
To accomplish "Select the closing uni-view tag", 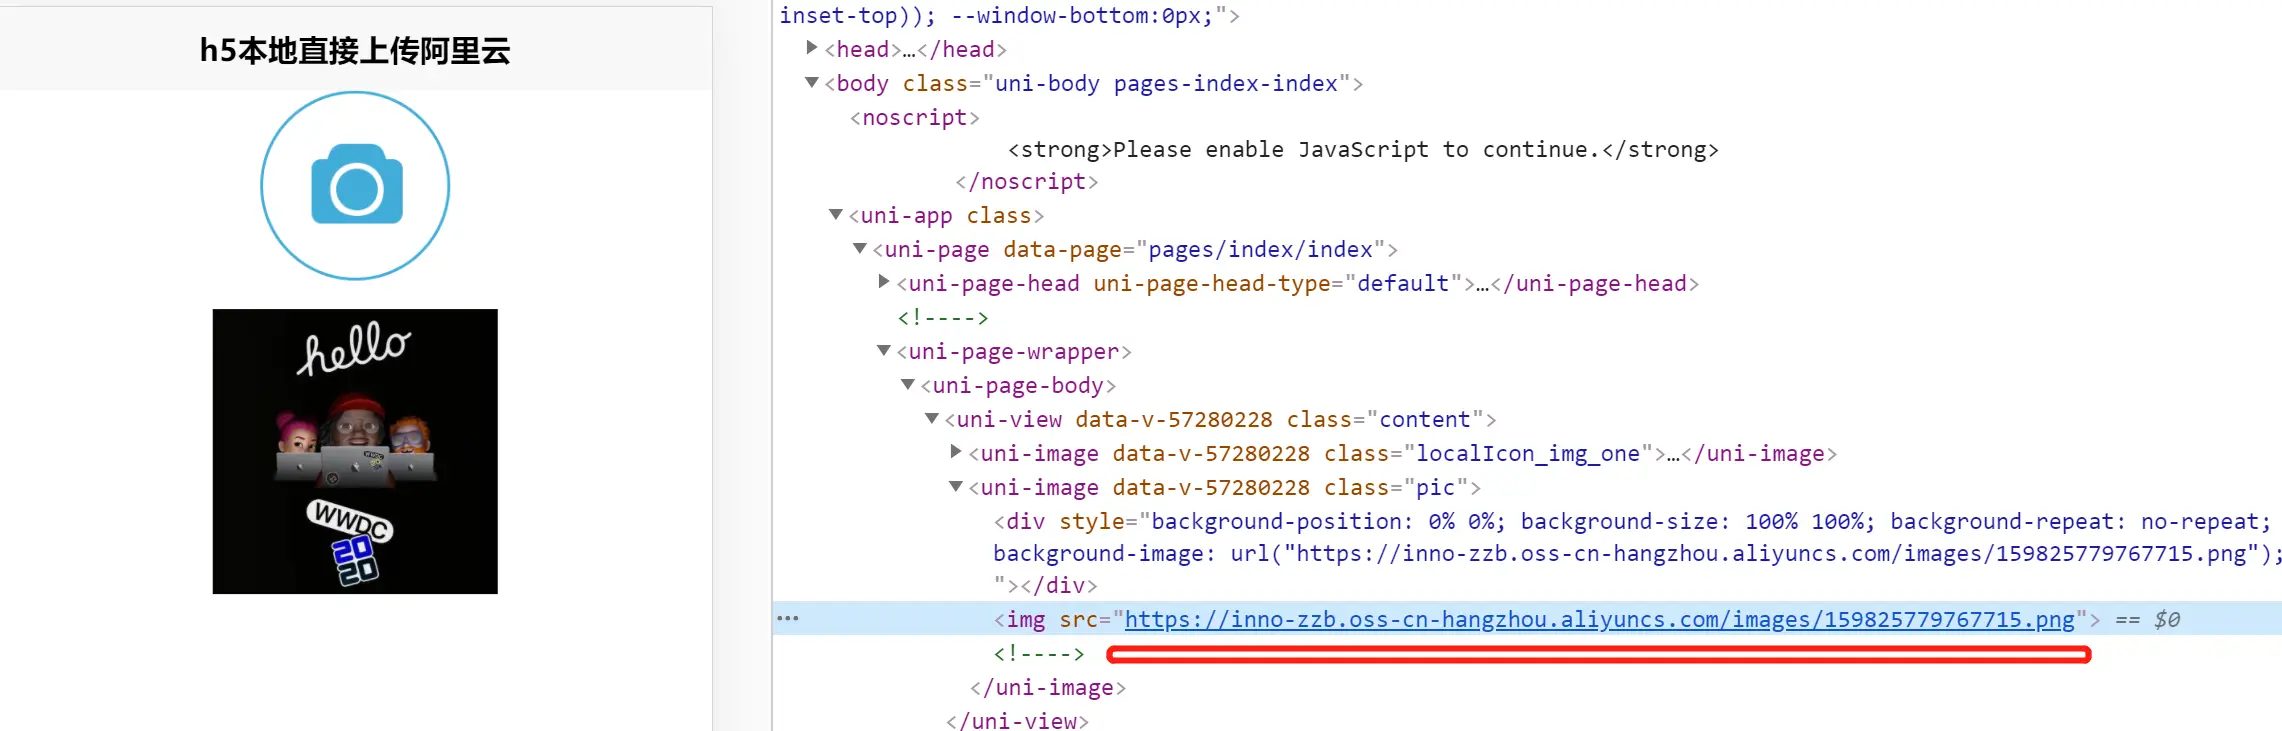I will tap(1017, 721).
